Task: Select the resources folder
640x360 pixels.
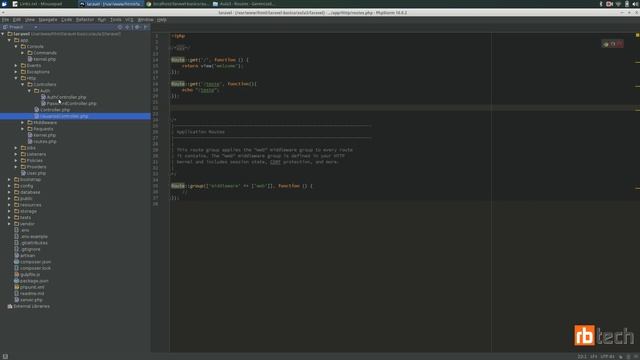Action: coord(27,205)
